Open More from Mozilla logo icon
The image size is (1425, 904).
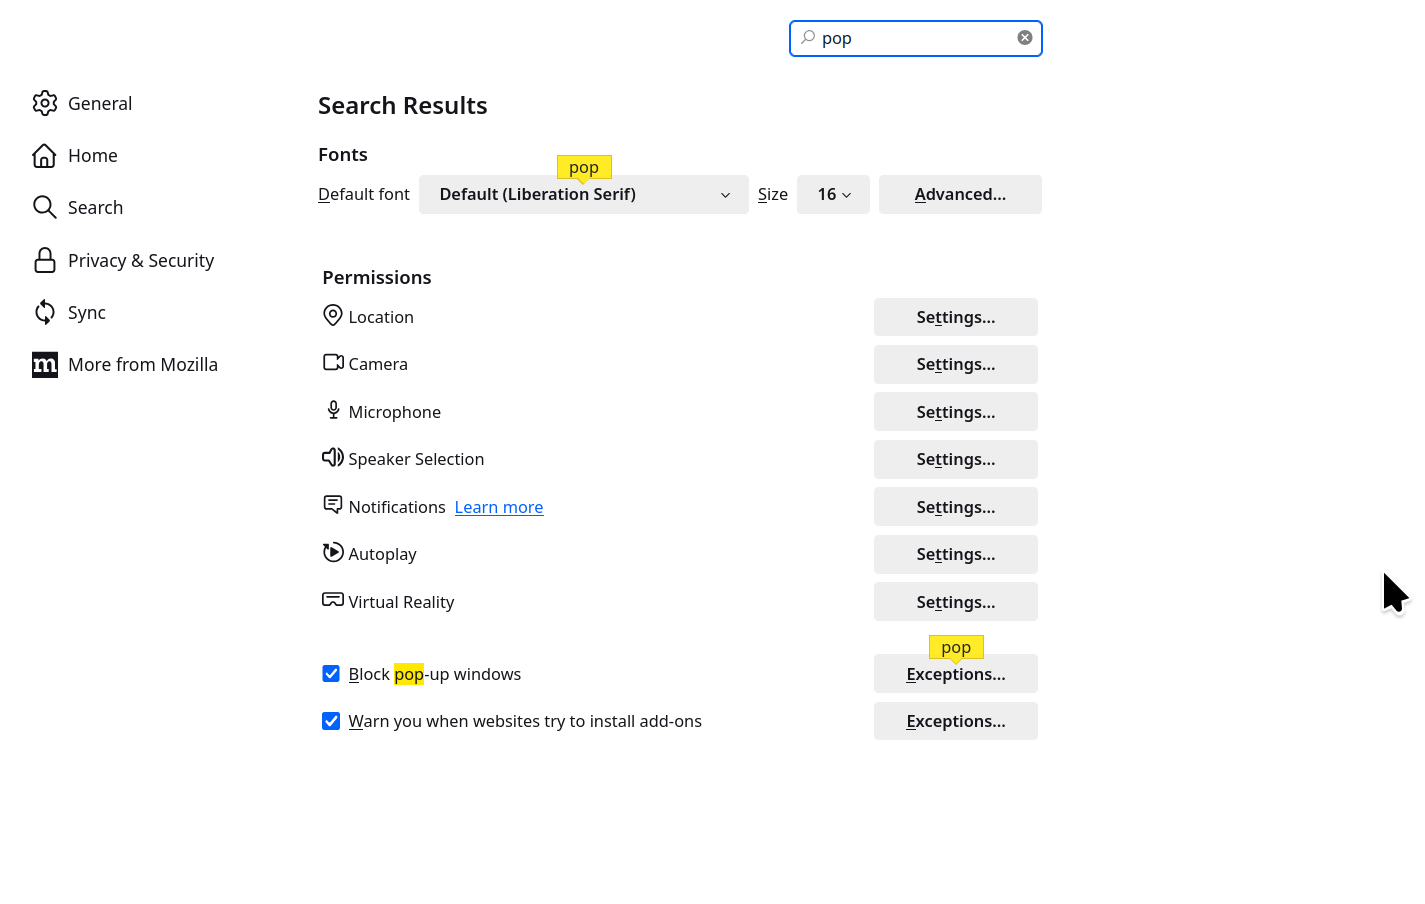click(x=45, y=364)
